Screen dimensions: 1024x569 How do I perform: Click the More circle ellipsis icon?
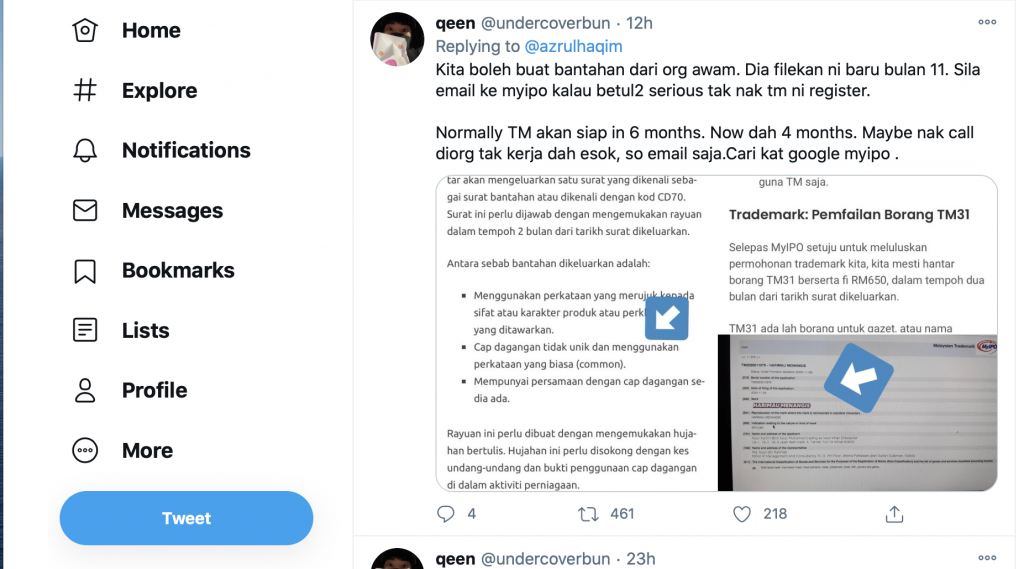tap(85, 450)
